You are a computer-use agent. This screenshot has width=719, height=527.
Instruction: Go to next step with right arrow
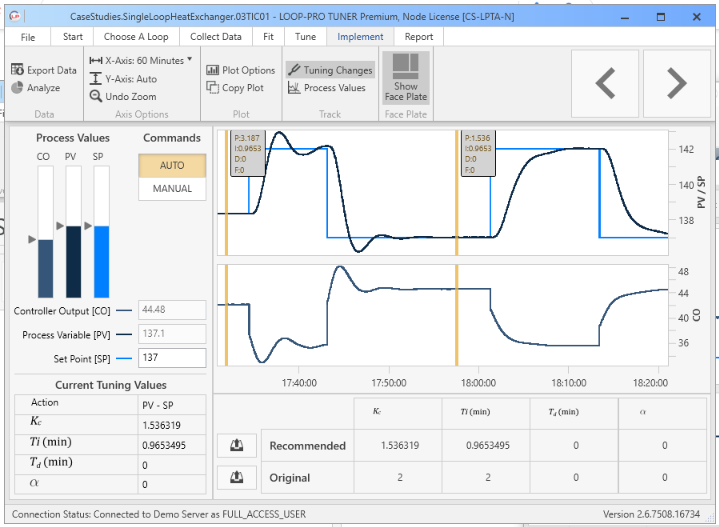[x=677, y=83]
